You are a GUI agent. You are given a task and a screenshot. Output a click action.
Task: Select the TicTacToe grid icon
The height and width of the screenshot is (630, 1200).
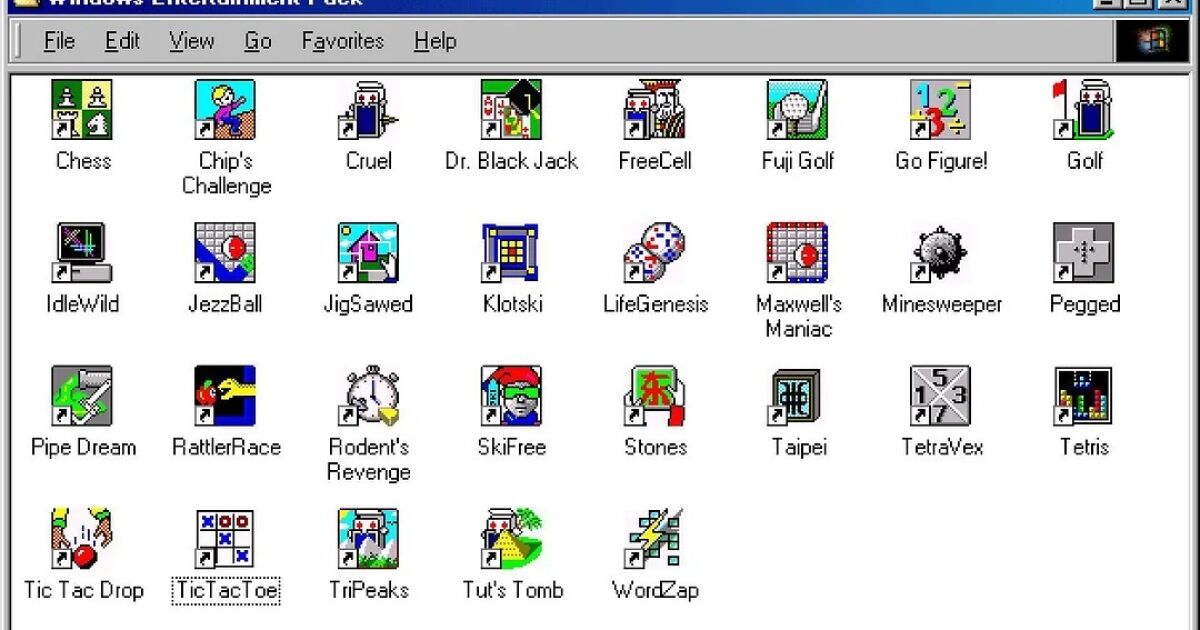(x=226, y=539)
